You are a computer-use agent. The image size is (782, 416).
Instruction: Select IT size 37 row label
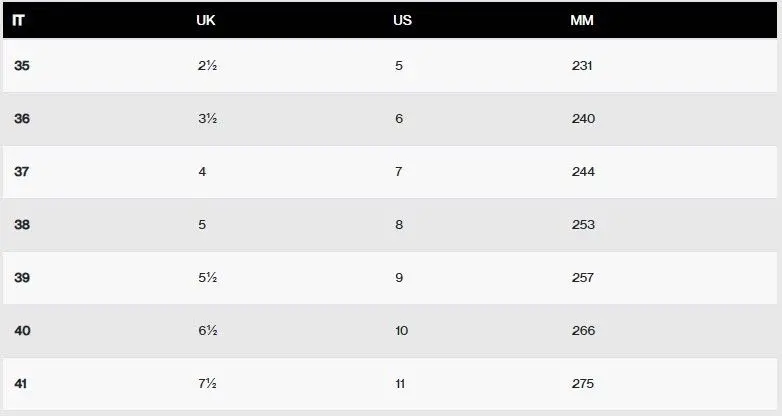point(21,172)
